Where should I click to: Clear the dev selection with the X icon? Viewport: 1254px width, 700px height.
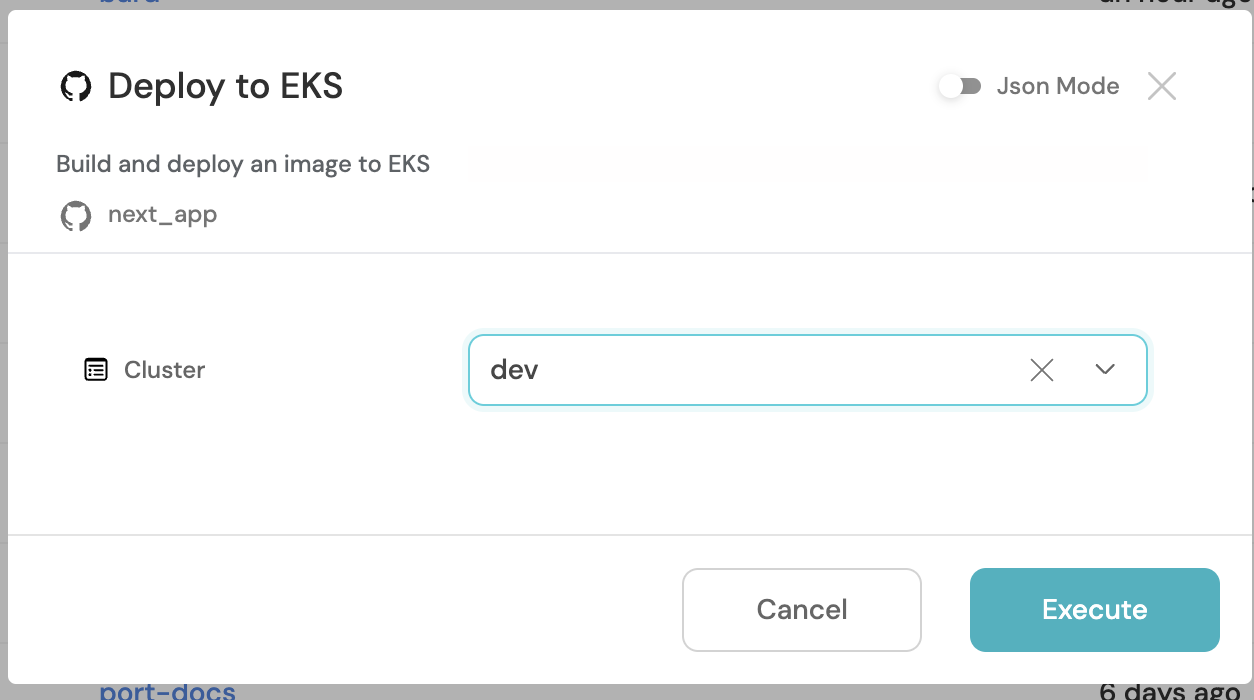pyautogui.click(x=1041, y=370)
